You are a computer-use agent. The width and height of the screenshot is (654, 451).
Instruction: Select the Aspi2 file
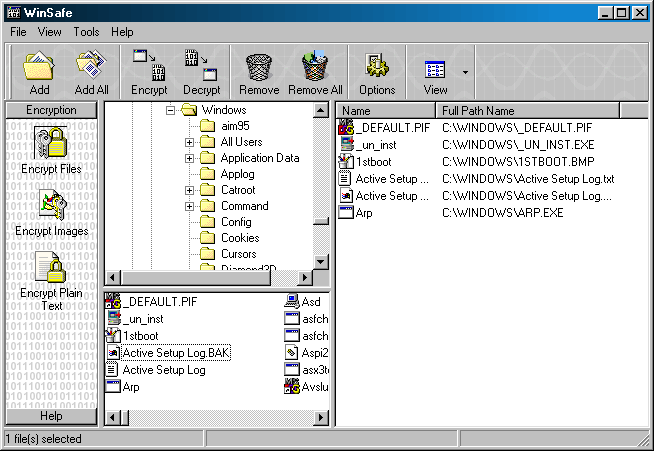pos(307,353)
